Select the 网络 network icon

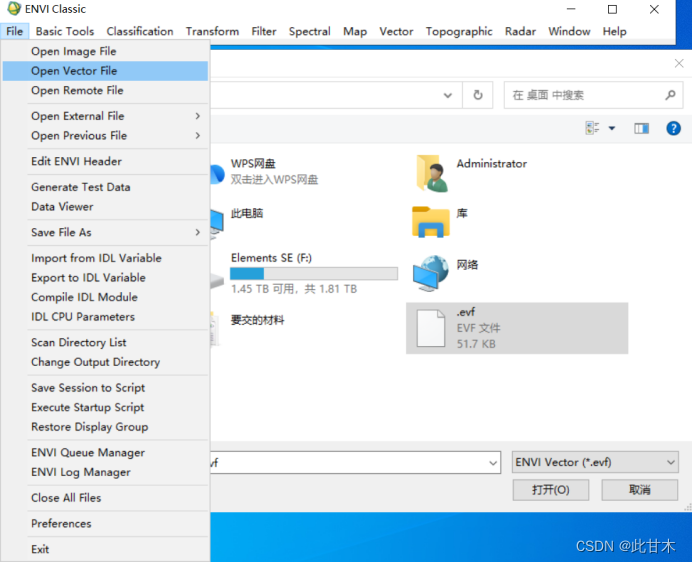(x=431, y=273)
